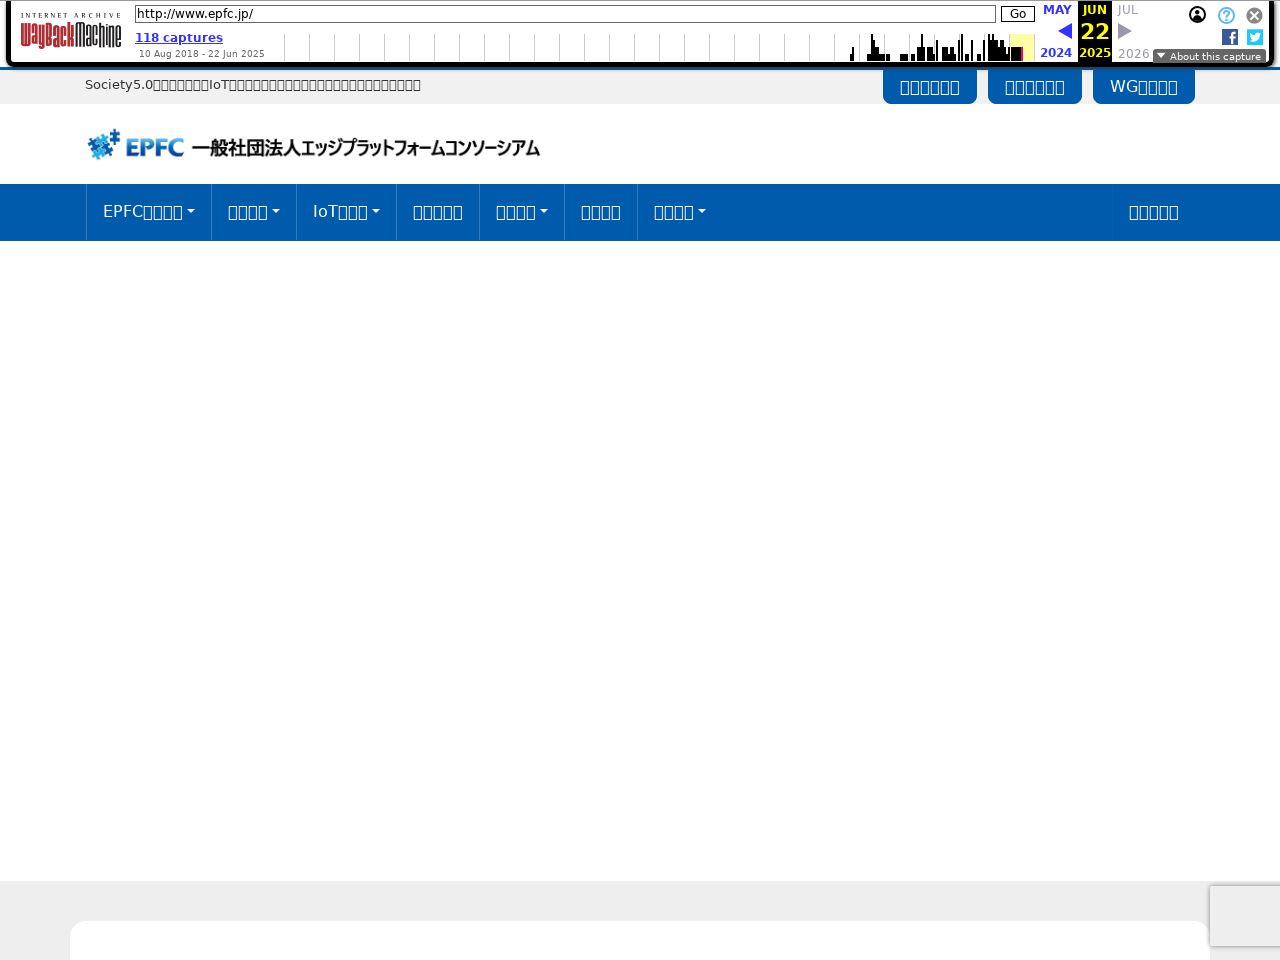This screenshot has width=1280, height=960.
Task: Go to previous capture with blue arrow
Action: pyautogui.click(x=1064, y=31)
